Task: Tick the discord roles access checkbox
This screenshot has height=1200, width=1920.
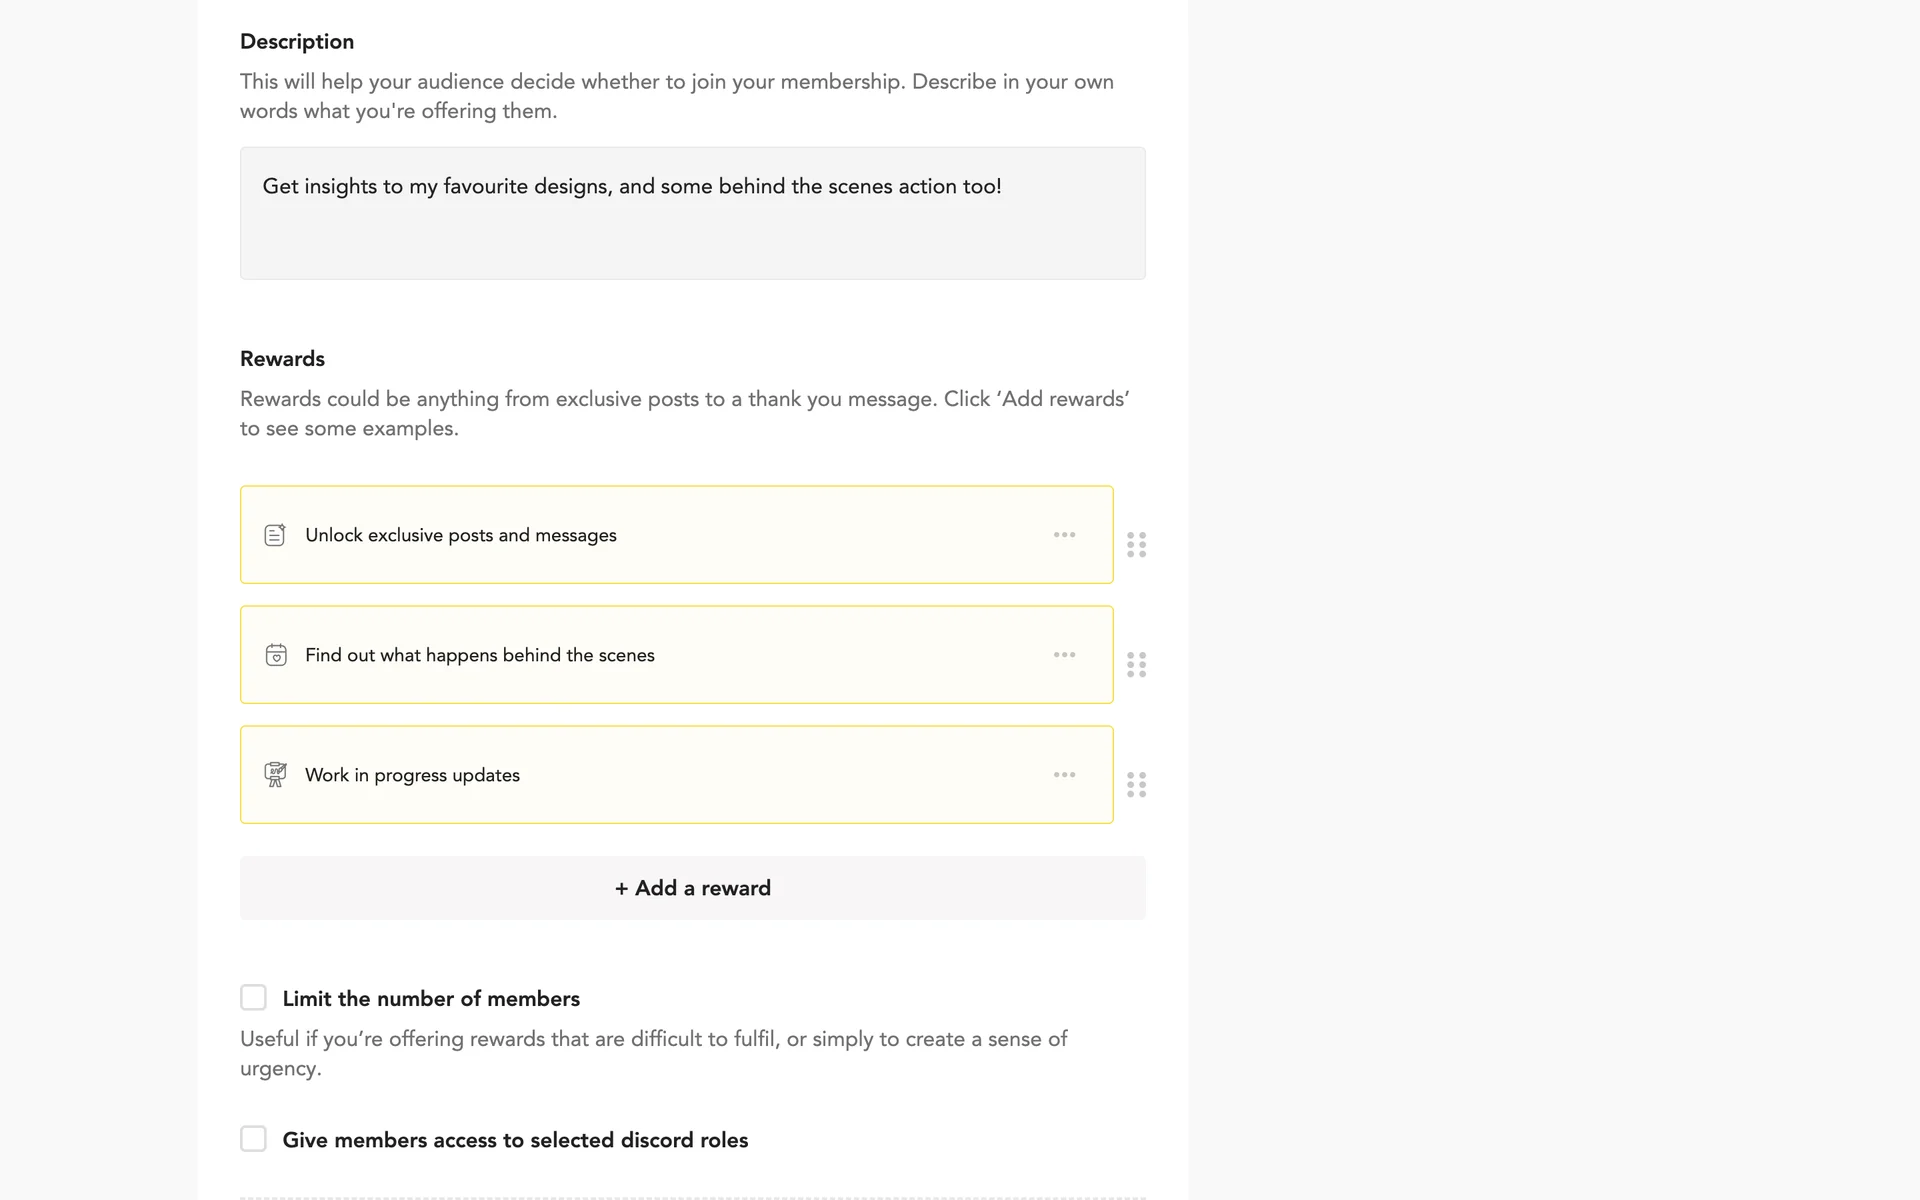Action: tap(254, 1139)
